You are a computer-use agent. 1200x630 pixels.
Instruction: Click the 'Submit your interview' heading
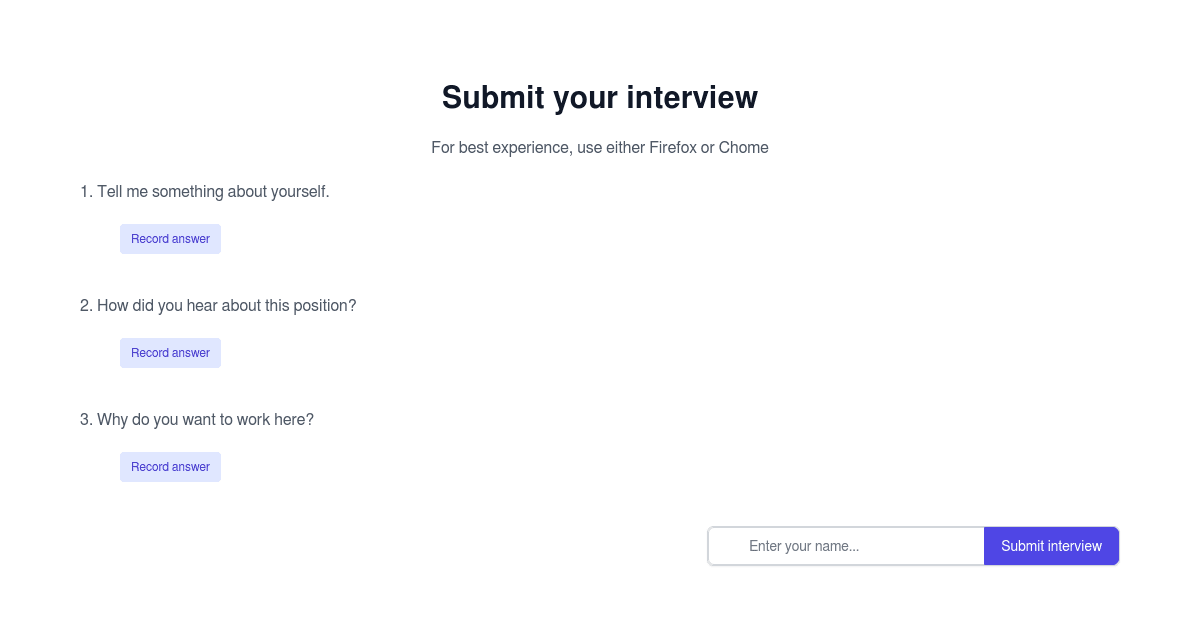(x=599, y=97)
